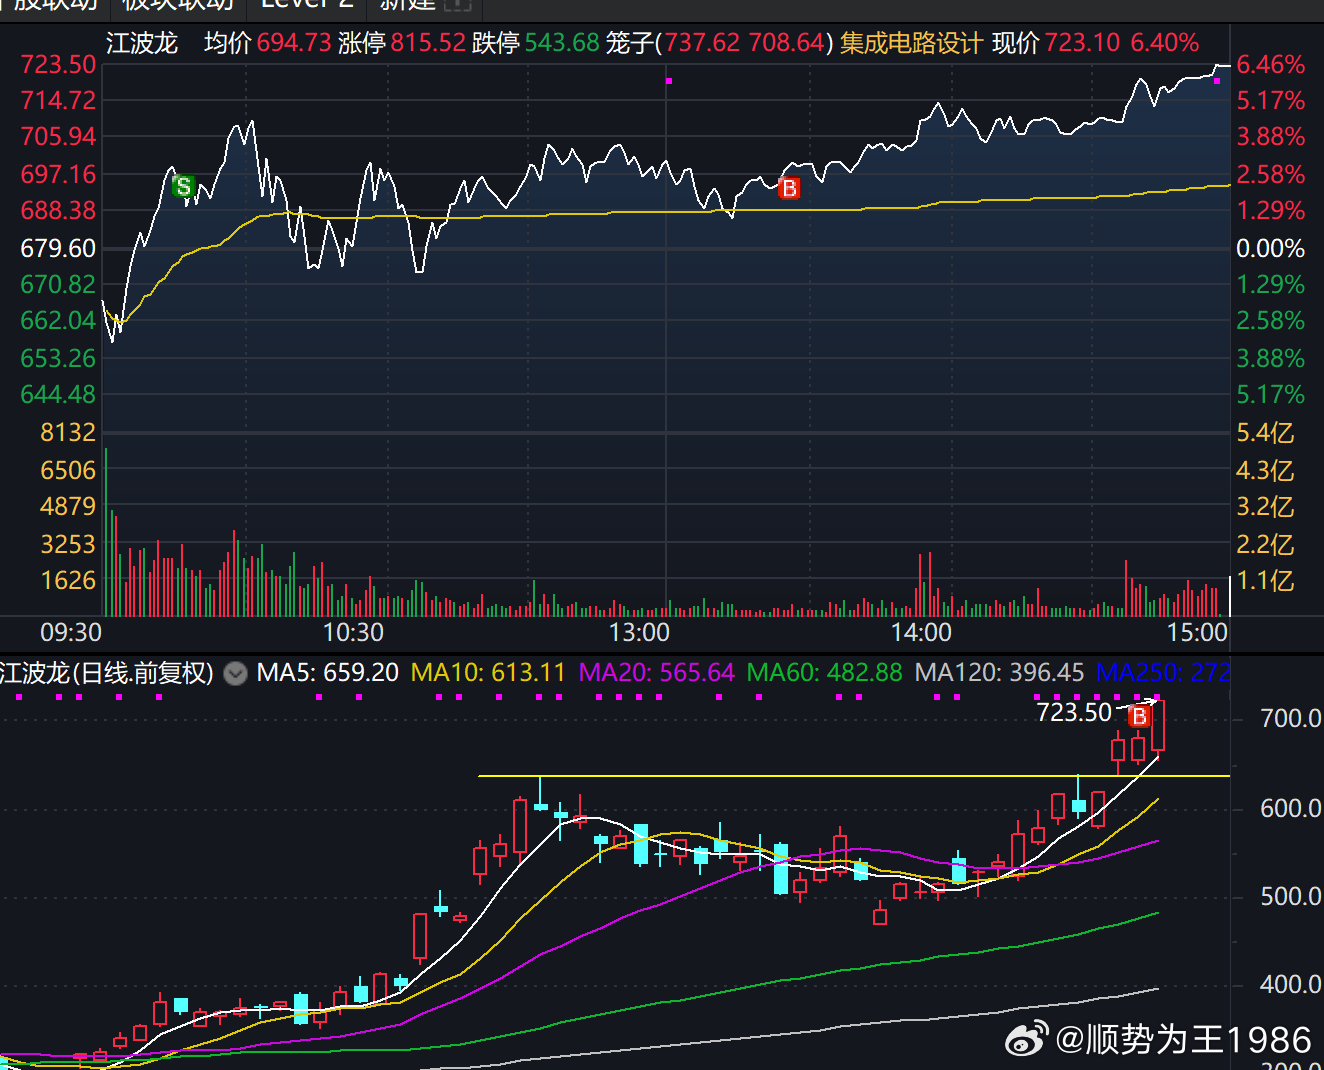Screen dimensions: 1324x1070
Task: Click the 723.50 high price label on daily chart
Action: click(1074, 713)
